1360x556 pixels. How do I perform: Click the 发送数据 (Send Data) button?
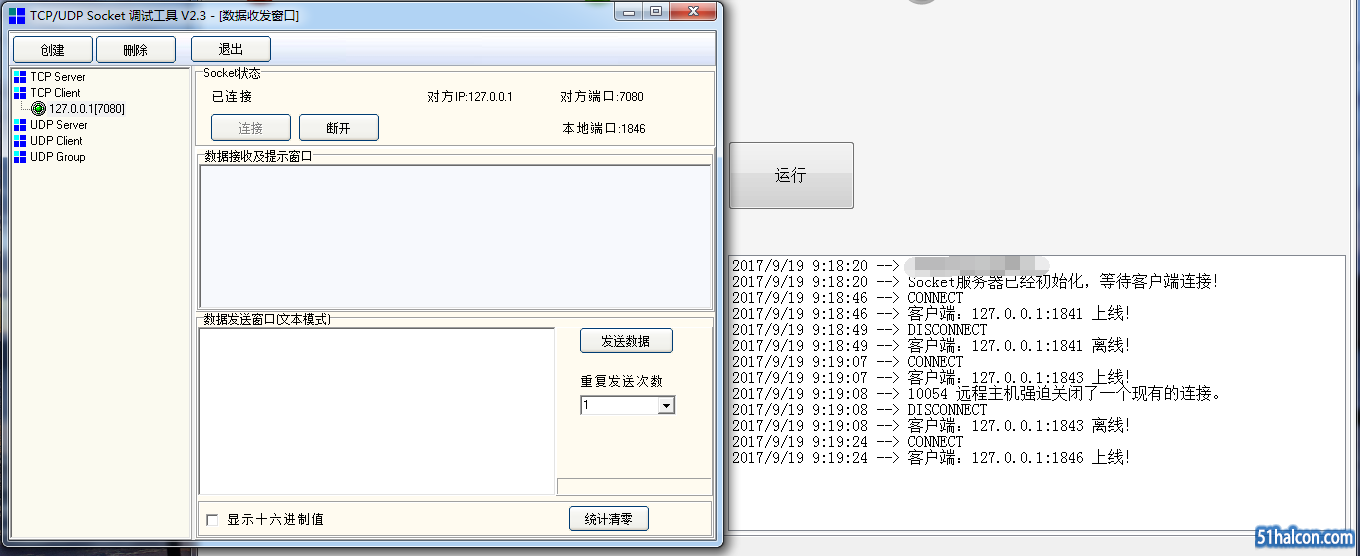point(626,341)
